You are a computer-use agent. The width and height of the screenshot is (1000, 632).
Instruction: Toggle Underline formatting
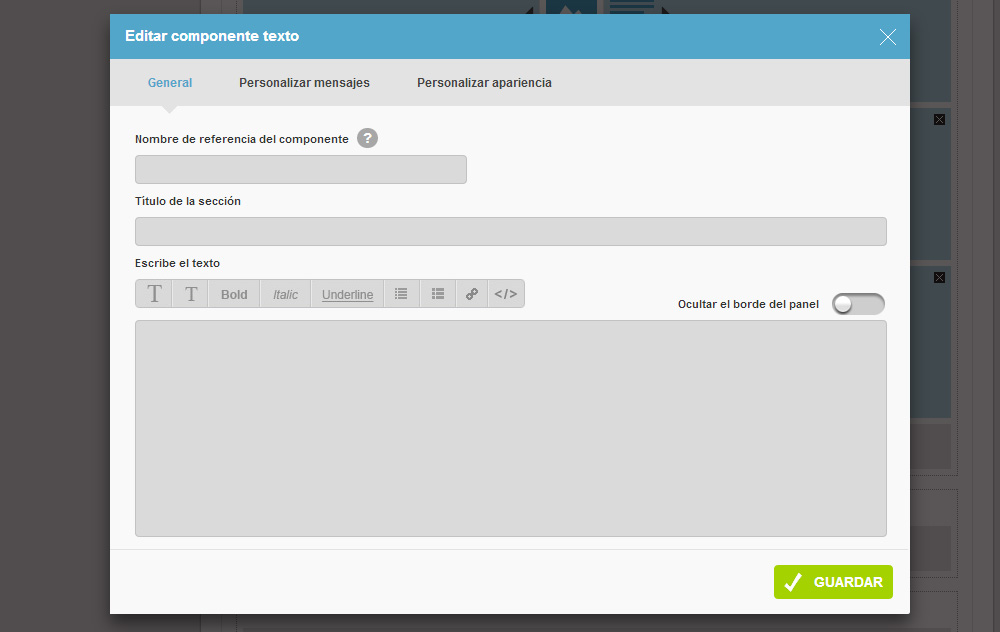tap(347, 294)
